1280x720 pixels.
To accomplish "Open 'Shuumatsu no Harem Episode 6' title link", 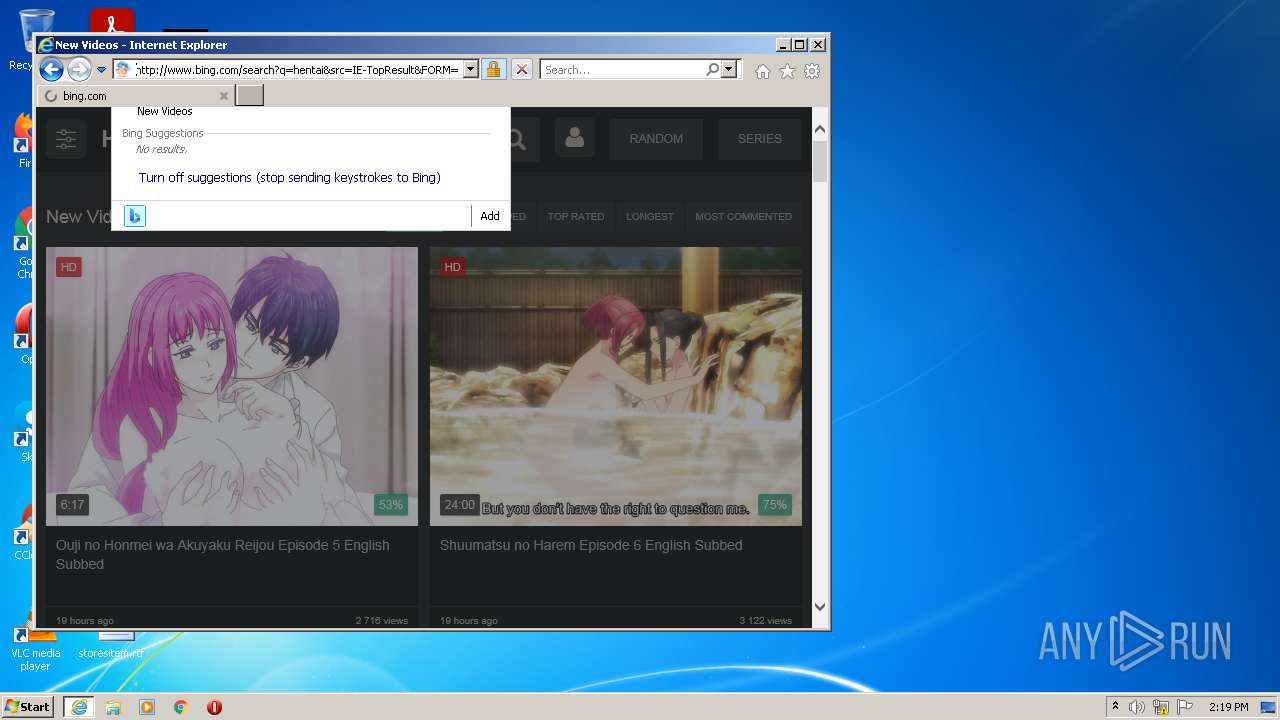I will pos(591,545).
